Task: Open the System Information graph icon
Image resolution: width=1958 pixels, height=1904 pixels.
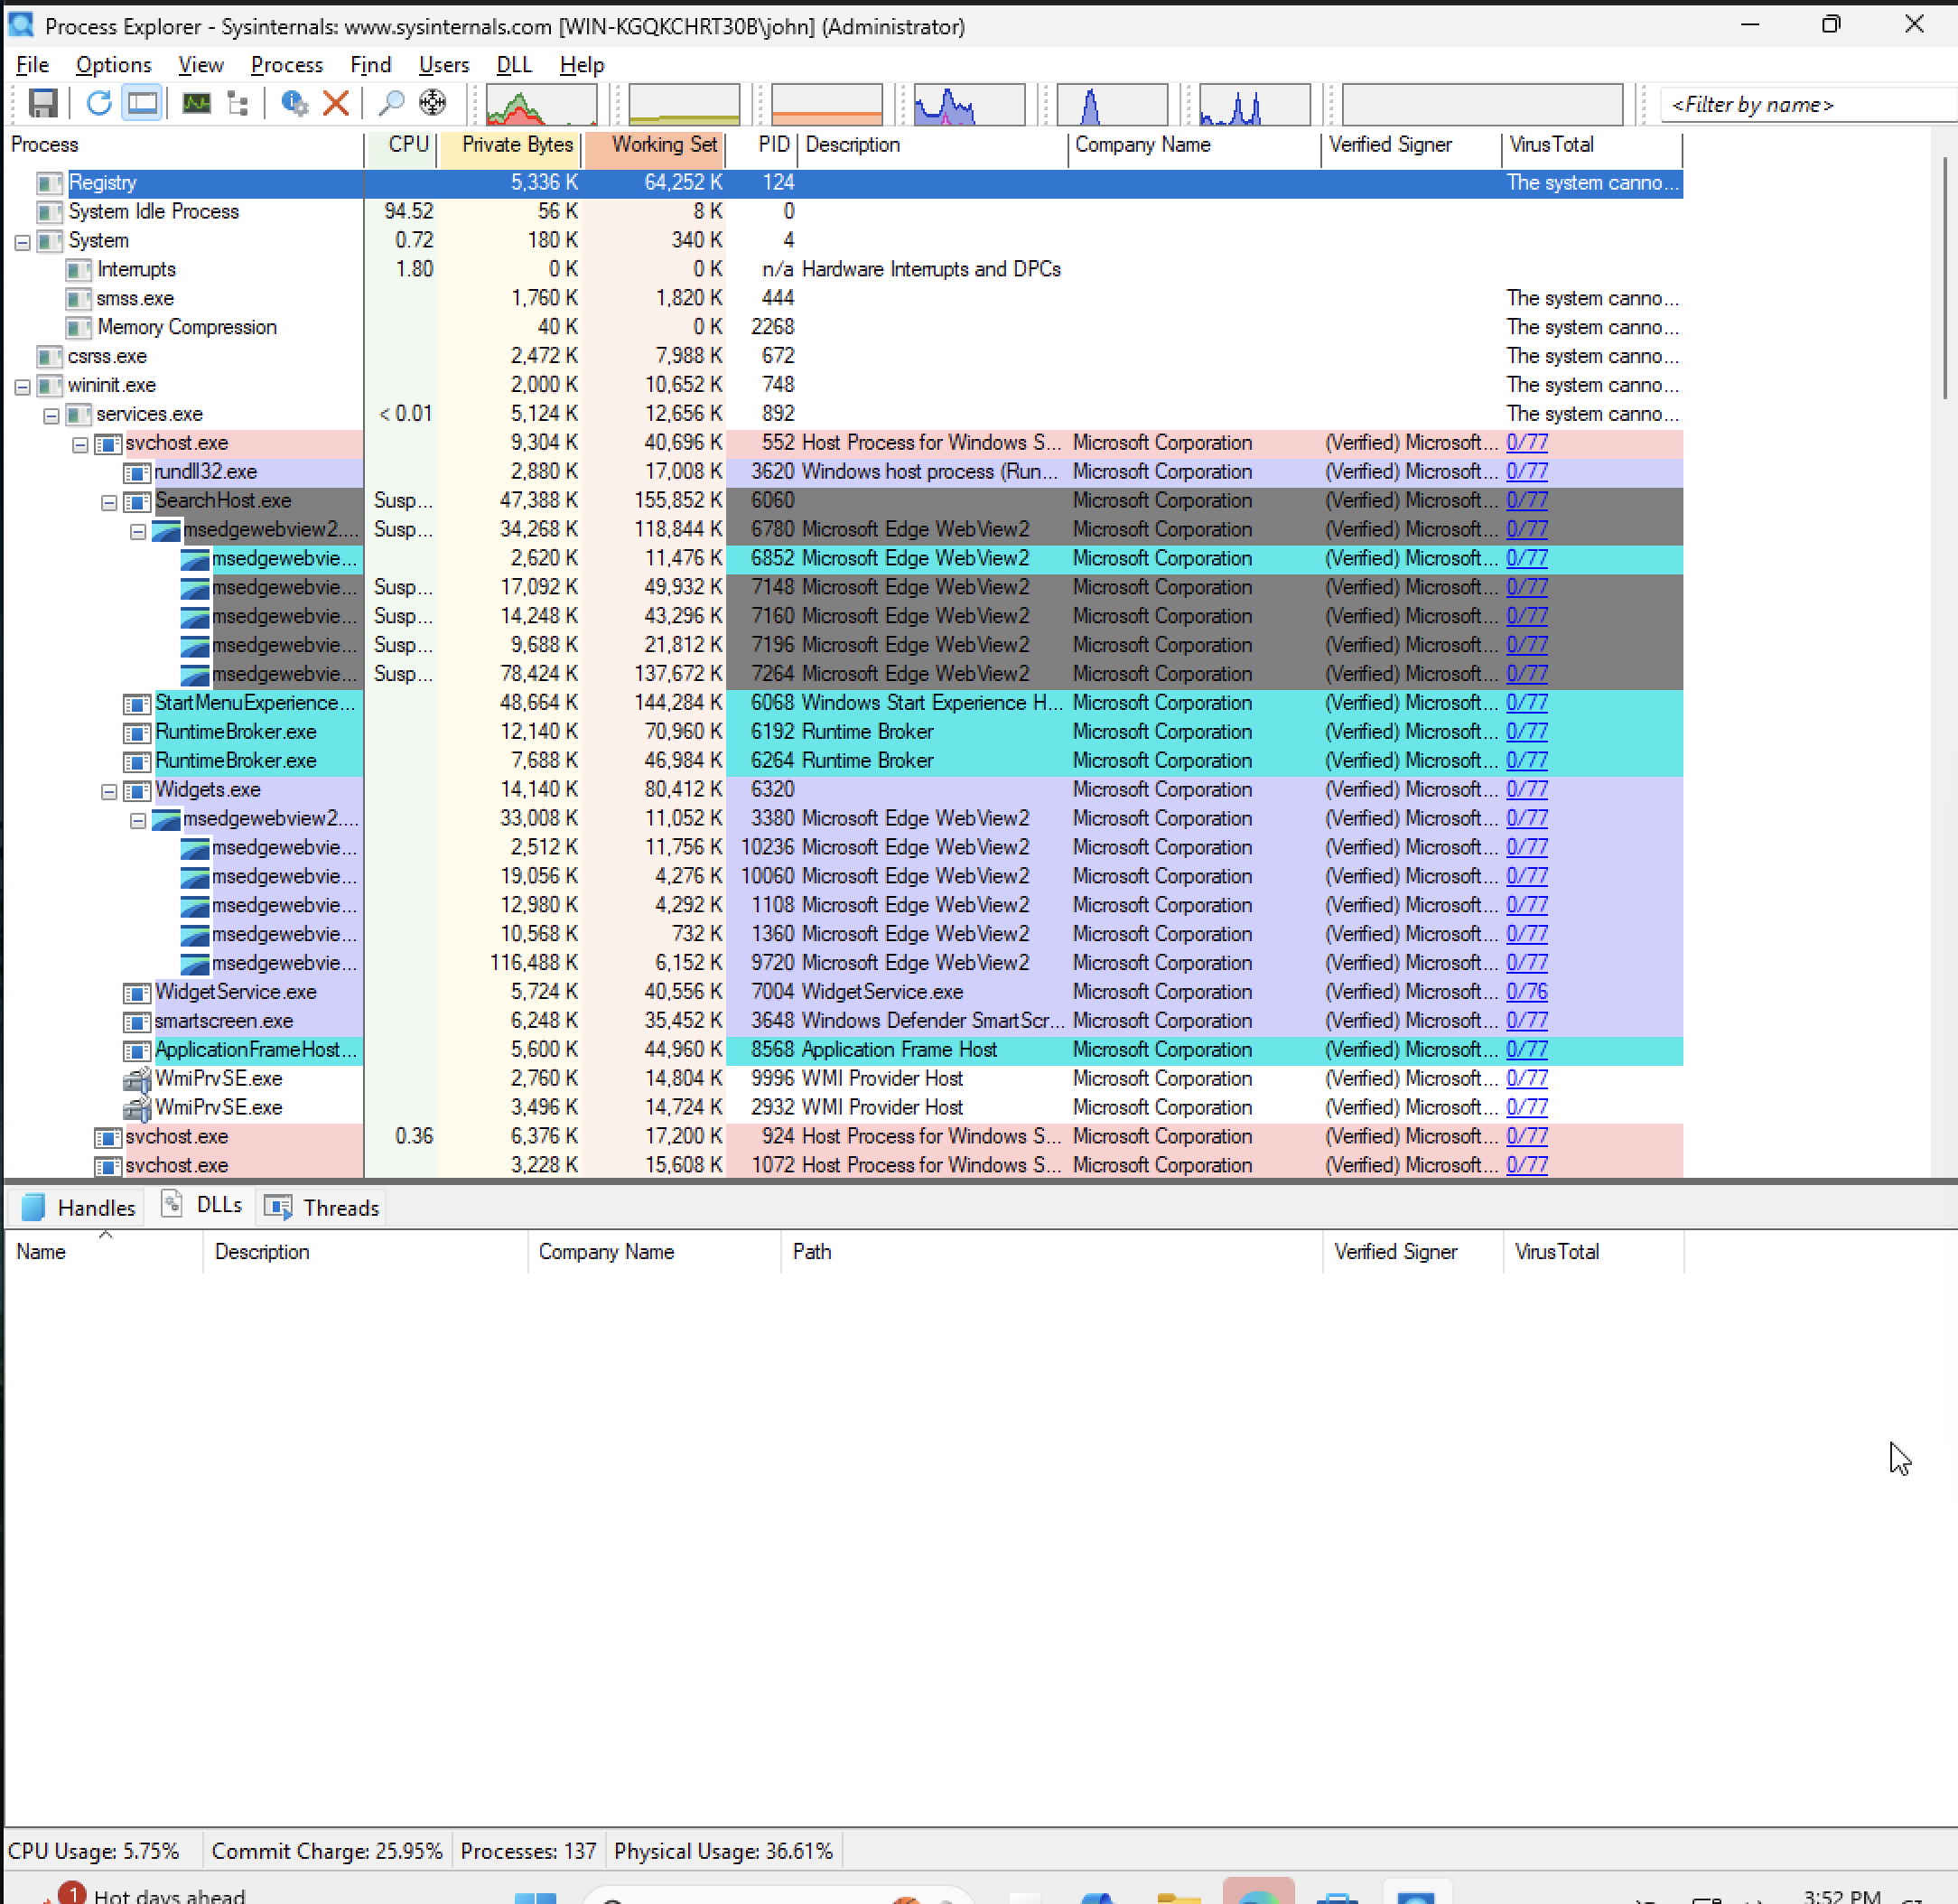Action: 196,103
